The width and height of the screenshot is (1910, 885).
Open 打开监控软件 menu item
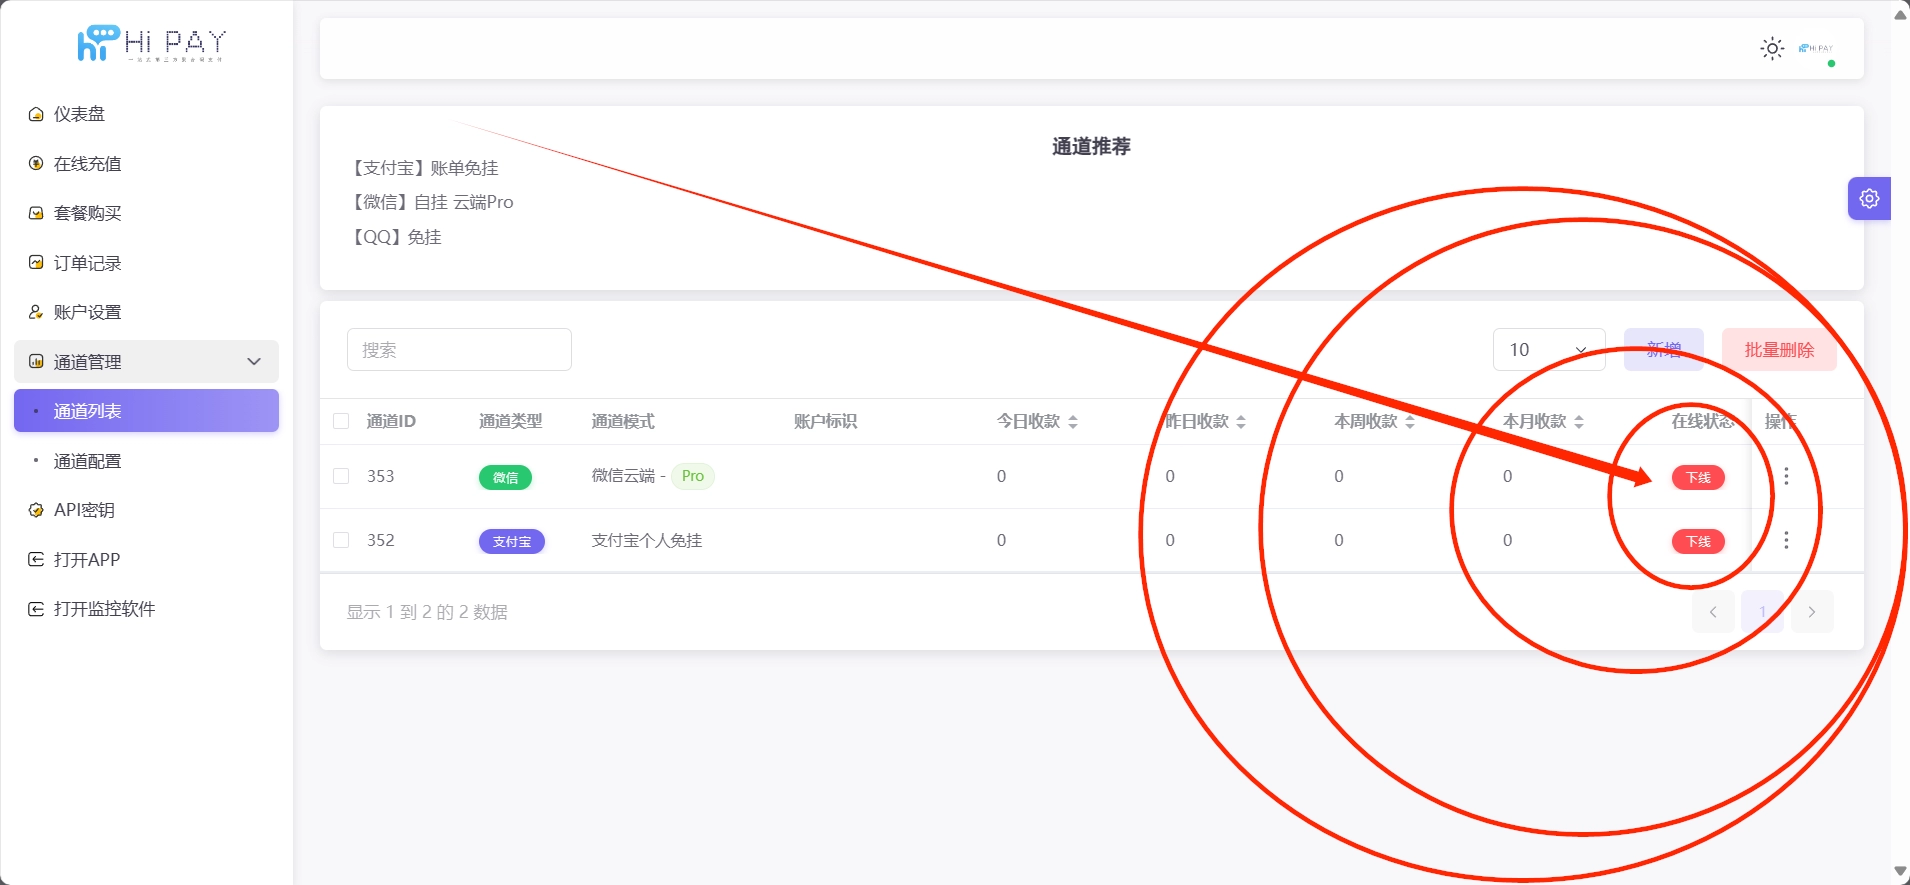click(x=146, y=609)
